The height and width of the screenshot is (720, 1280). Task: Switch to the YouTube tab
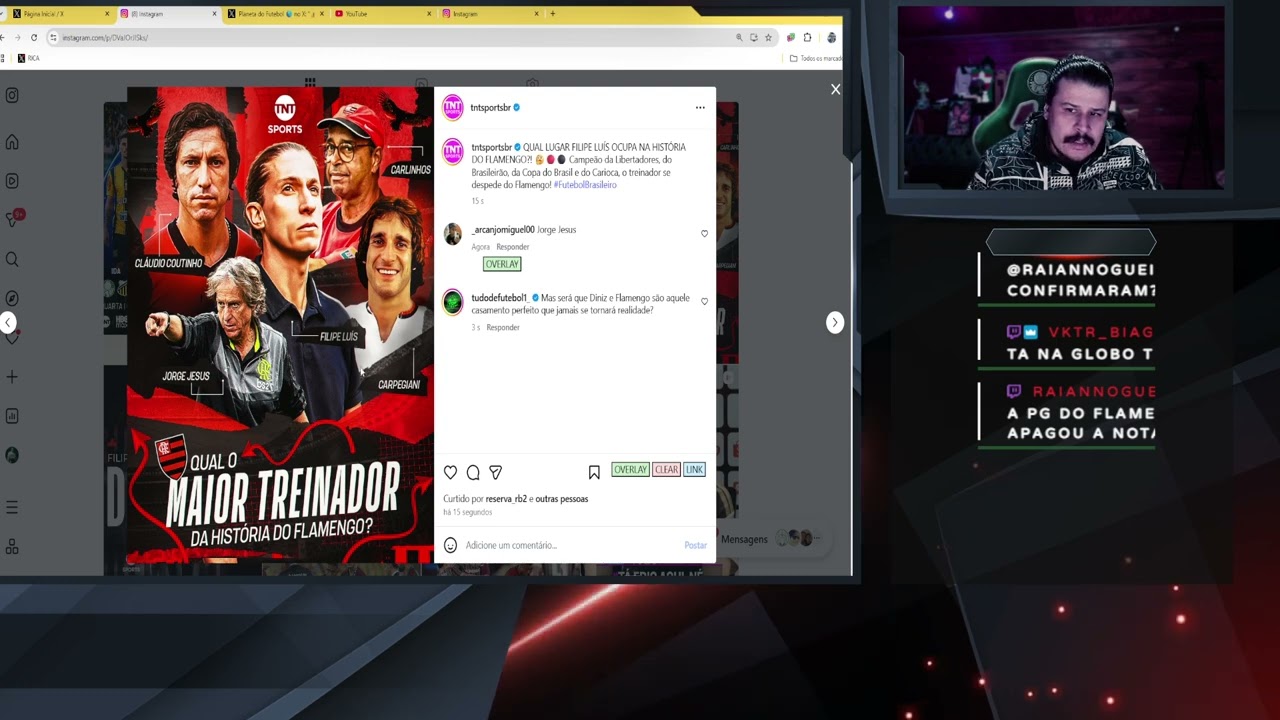coord(381,14)
